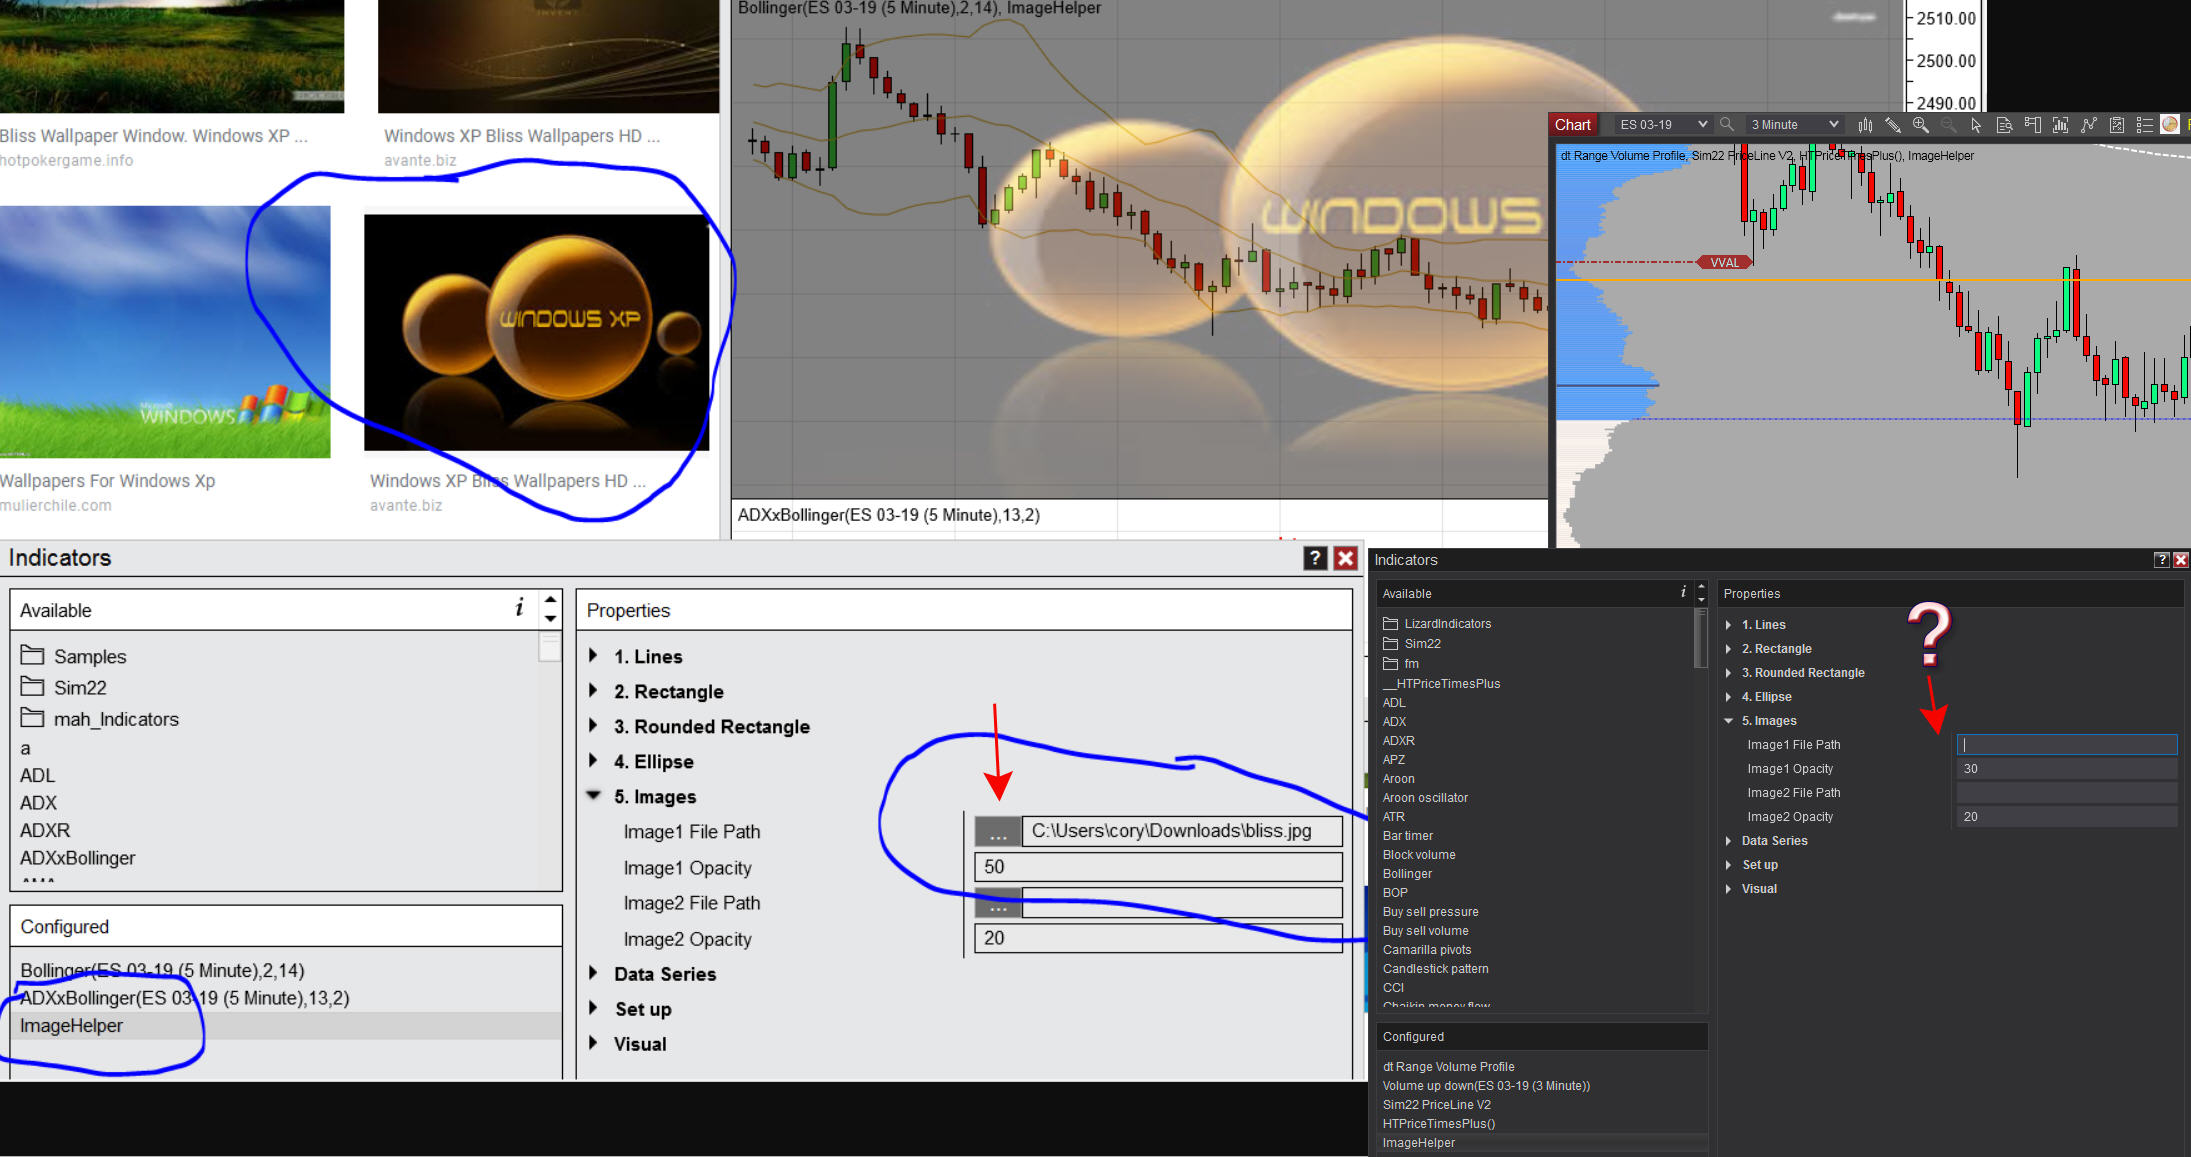This screenshot has height=1157, width=2191.
Task: Collapse 5. Images in light Properties panel
Action: [x=593, y=795]
